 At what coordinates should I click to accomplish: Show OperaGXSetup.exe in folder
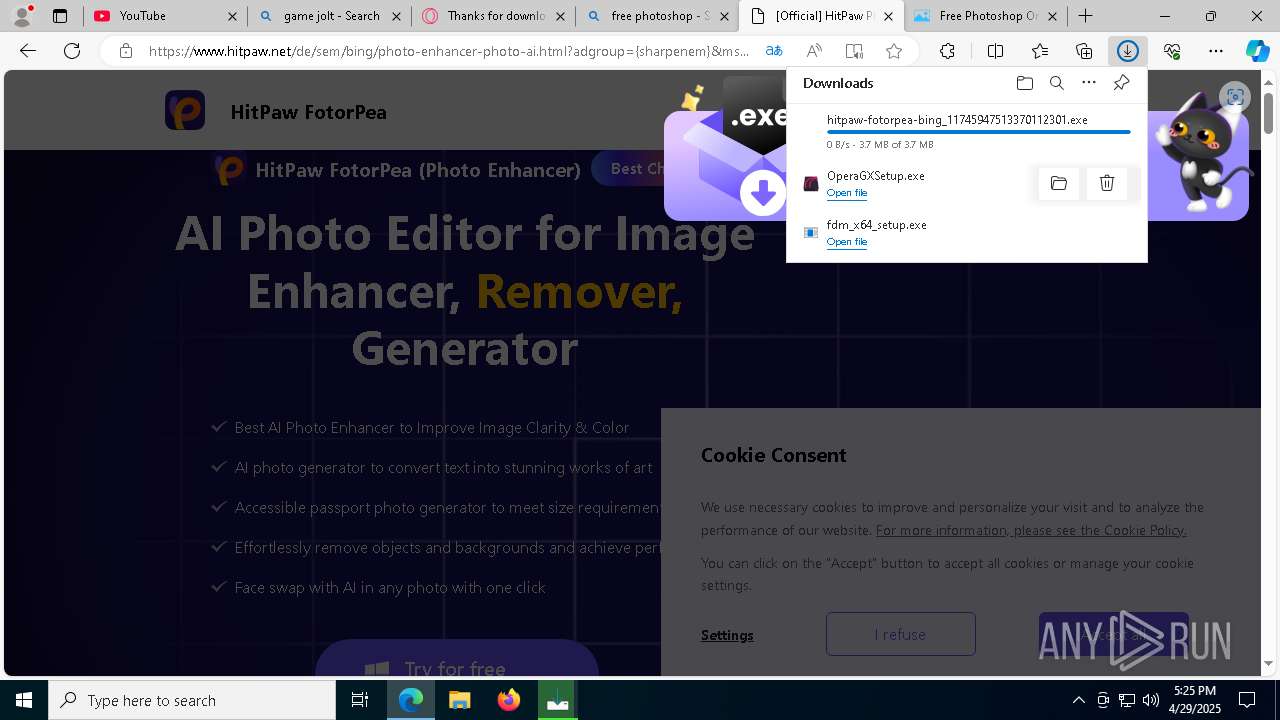(1059, 183)
